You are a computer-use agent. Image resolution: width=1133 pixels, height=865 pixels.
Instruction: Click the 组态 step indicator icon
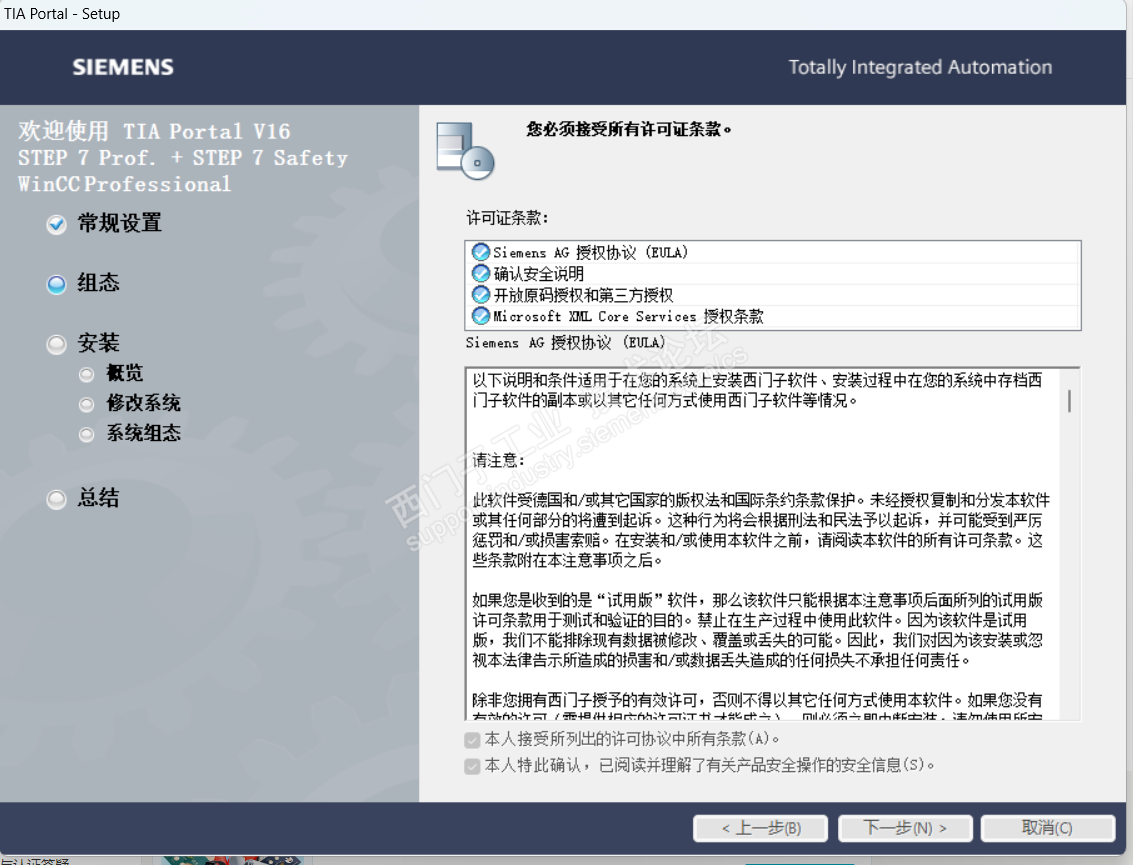click(56, 285)
